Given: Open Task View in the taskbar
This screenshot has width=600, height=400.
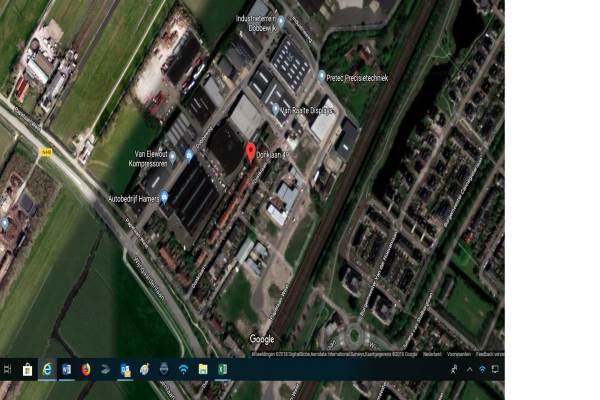Looking at the screenshot, I should coord(7,369).
